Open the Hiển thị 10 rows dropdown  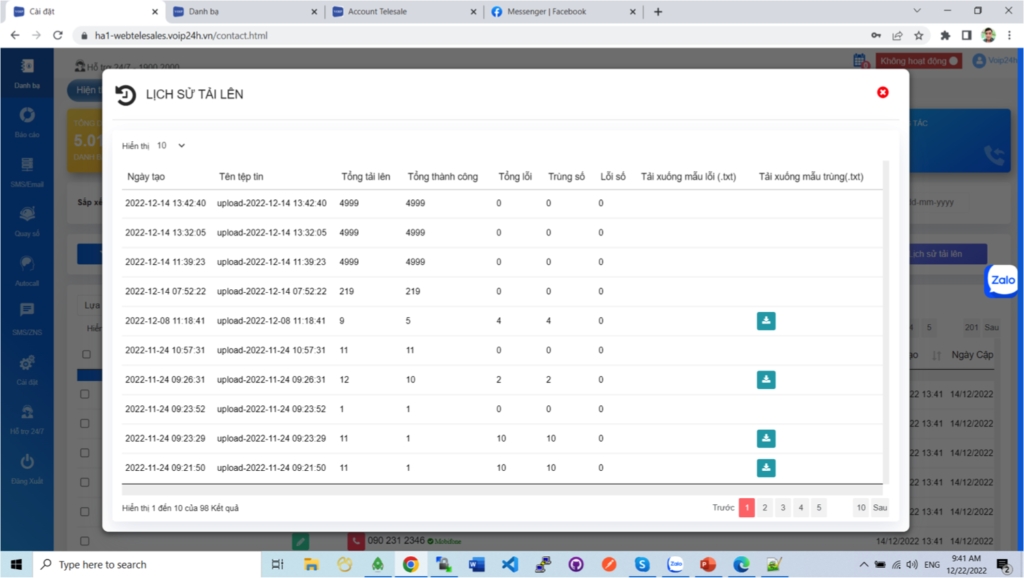(171, 146)
